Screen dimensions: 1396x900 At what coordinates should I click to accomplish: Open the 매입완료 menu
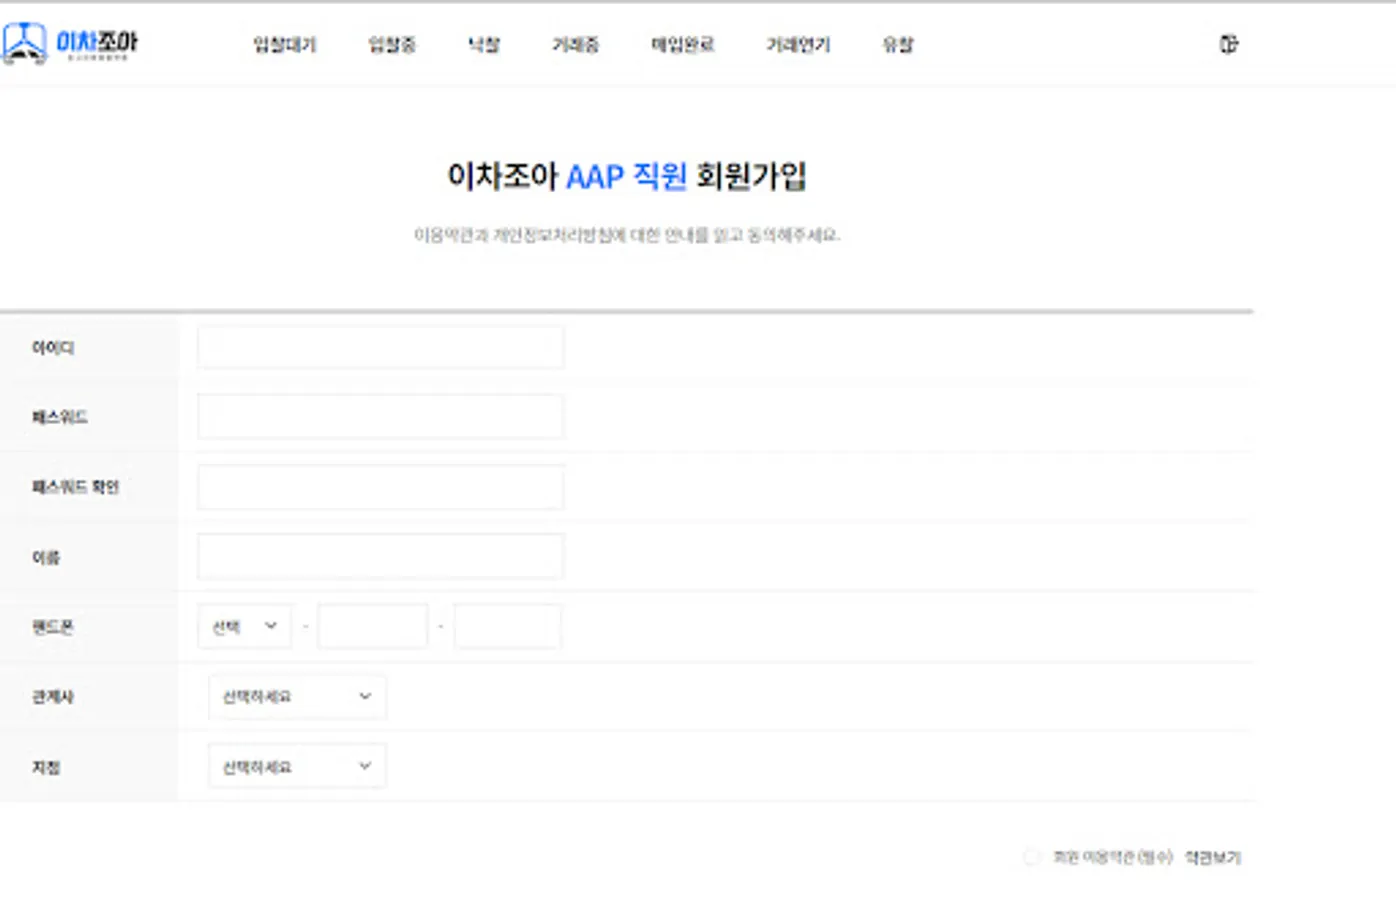[x=683, y=45]
